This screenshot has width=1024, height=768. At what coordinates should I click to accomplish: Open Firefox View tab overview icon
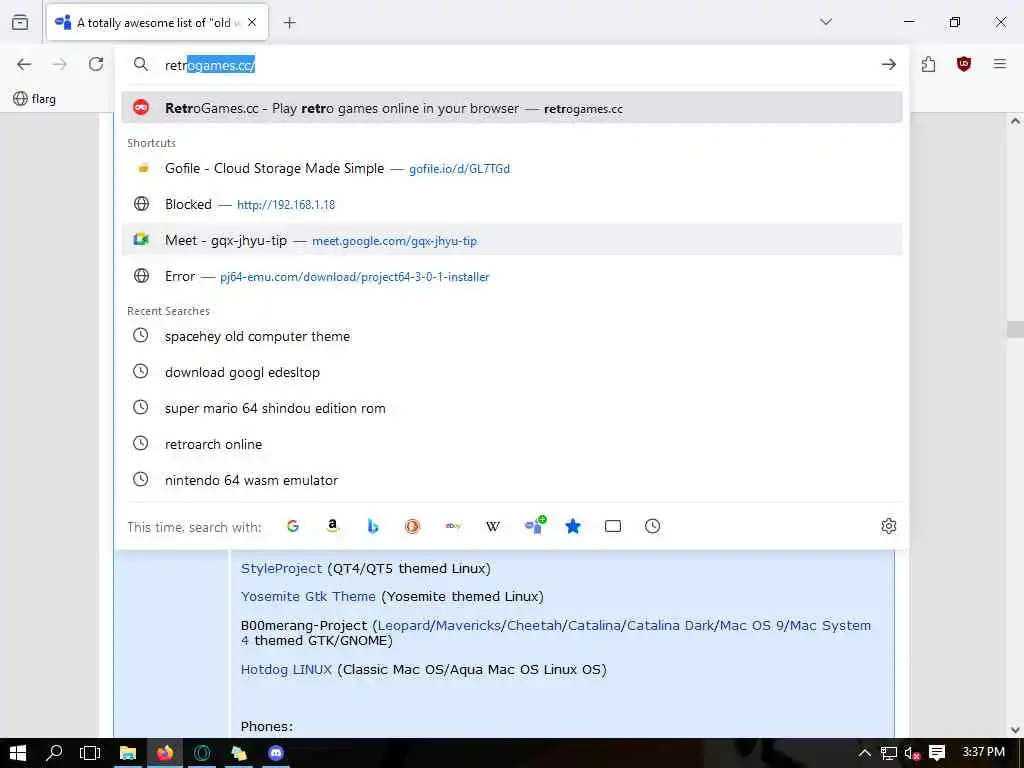coord(20,22)
